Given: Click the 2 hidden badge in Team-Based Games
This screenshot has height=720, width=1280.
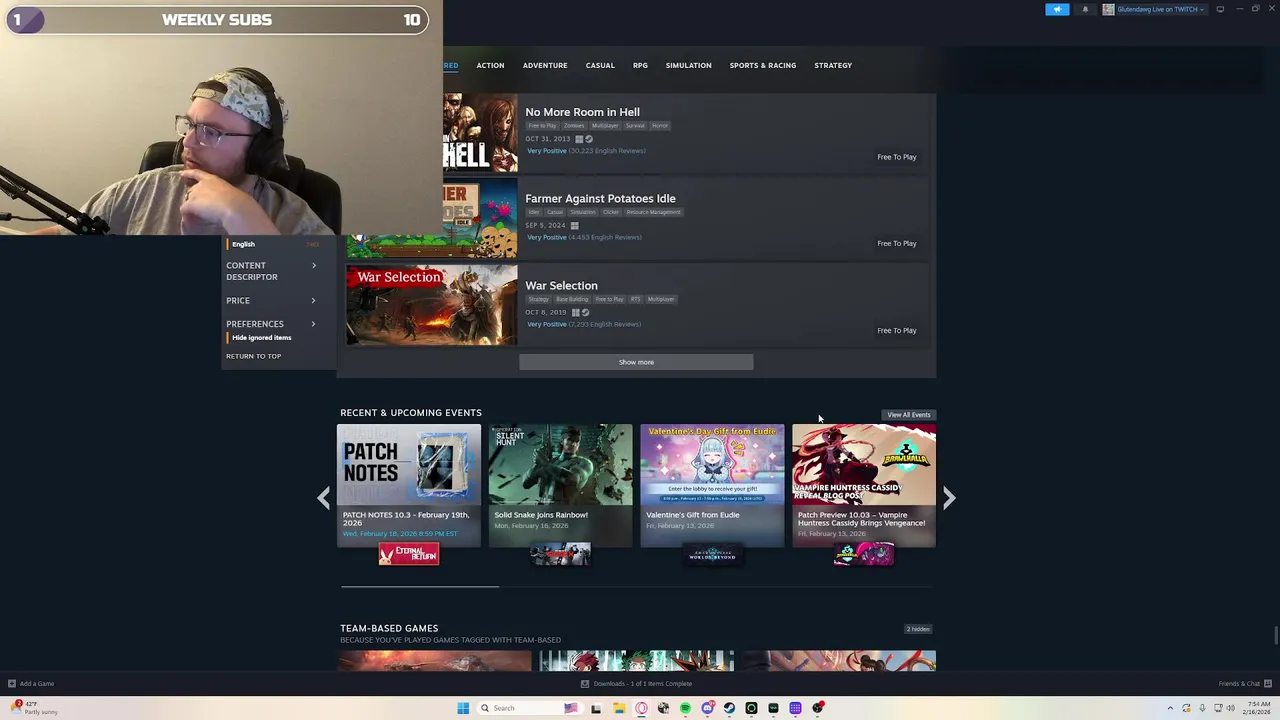Looking at the screenshot, I should (918, 629).
